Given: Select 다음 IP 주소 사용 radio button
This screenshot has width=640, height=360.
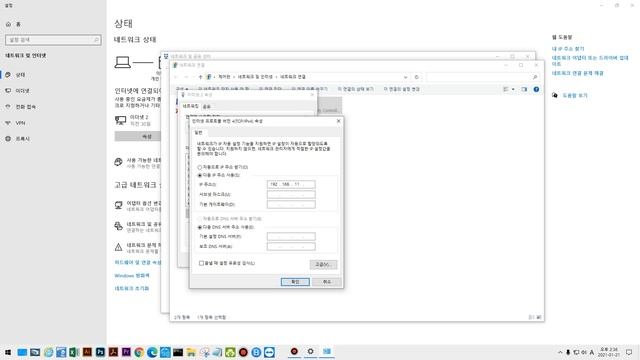Looking at the screenshot, I should click(200, 175).
